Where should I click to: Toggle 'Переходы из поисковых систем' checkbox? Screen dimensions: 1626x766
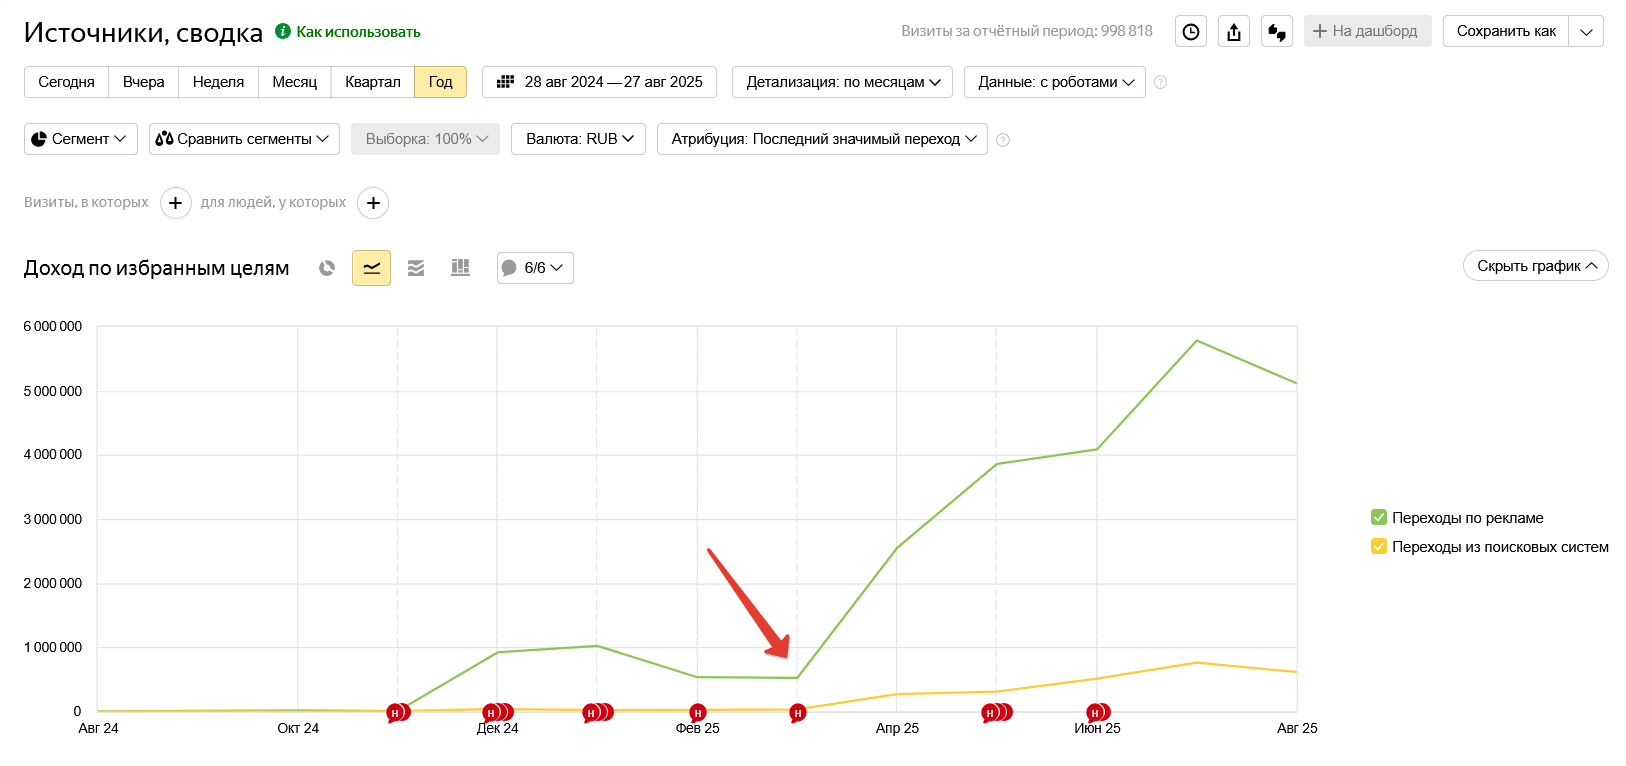[1379, 547]
